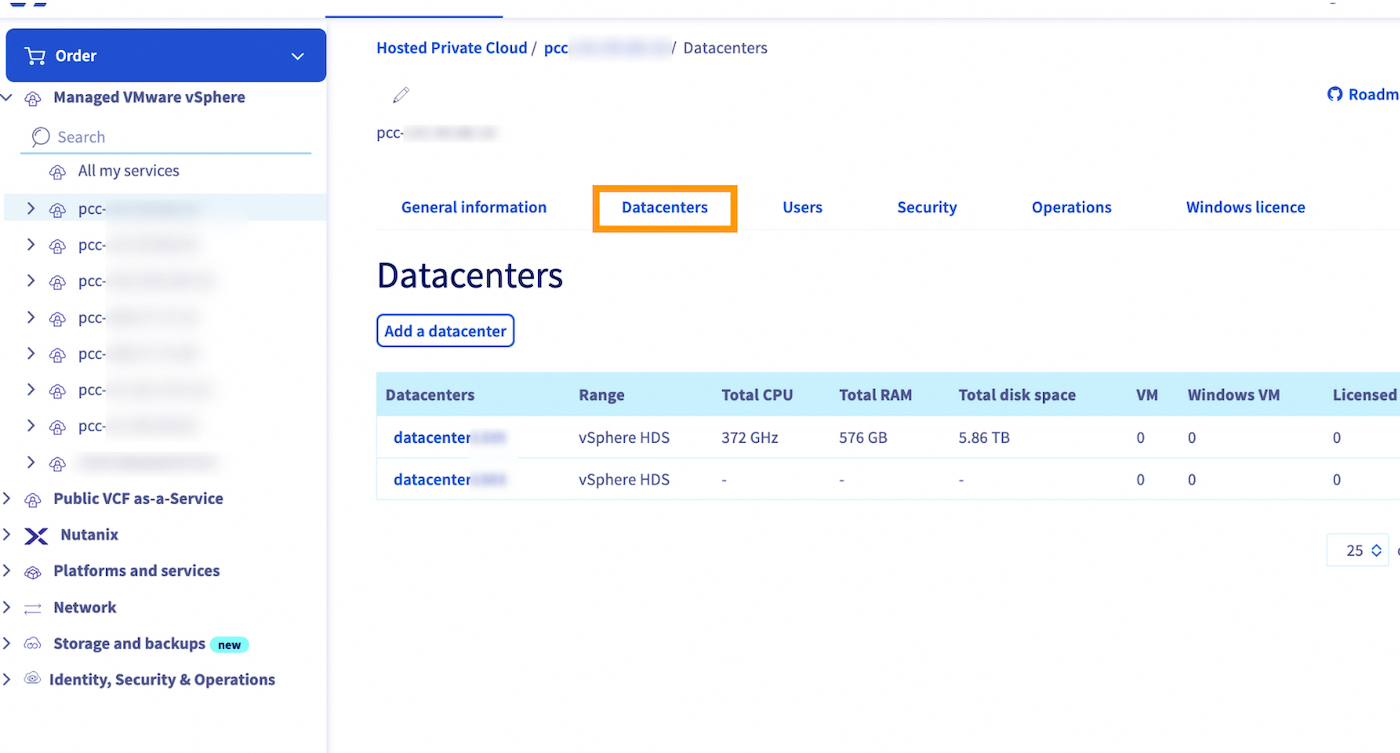Image resolution: width=1400 pixels, height=753 pixels.
Task: Click the Network icon in the sidebar
Action: [x=32, y=607]
